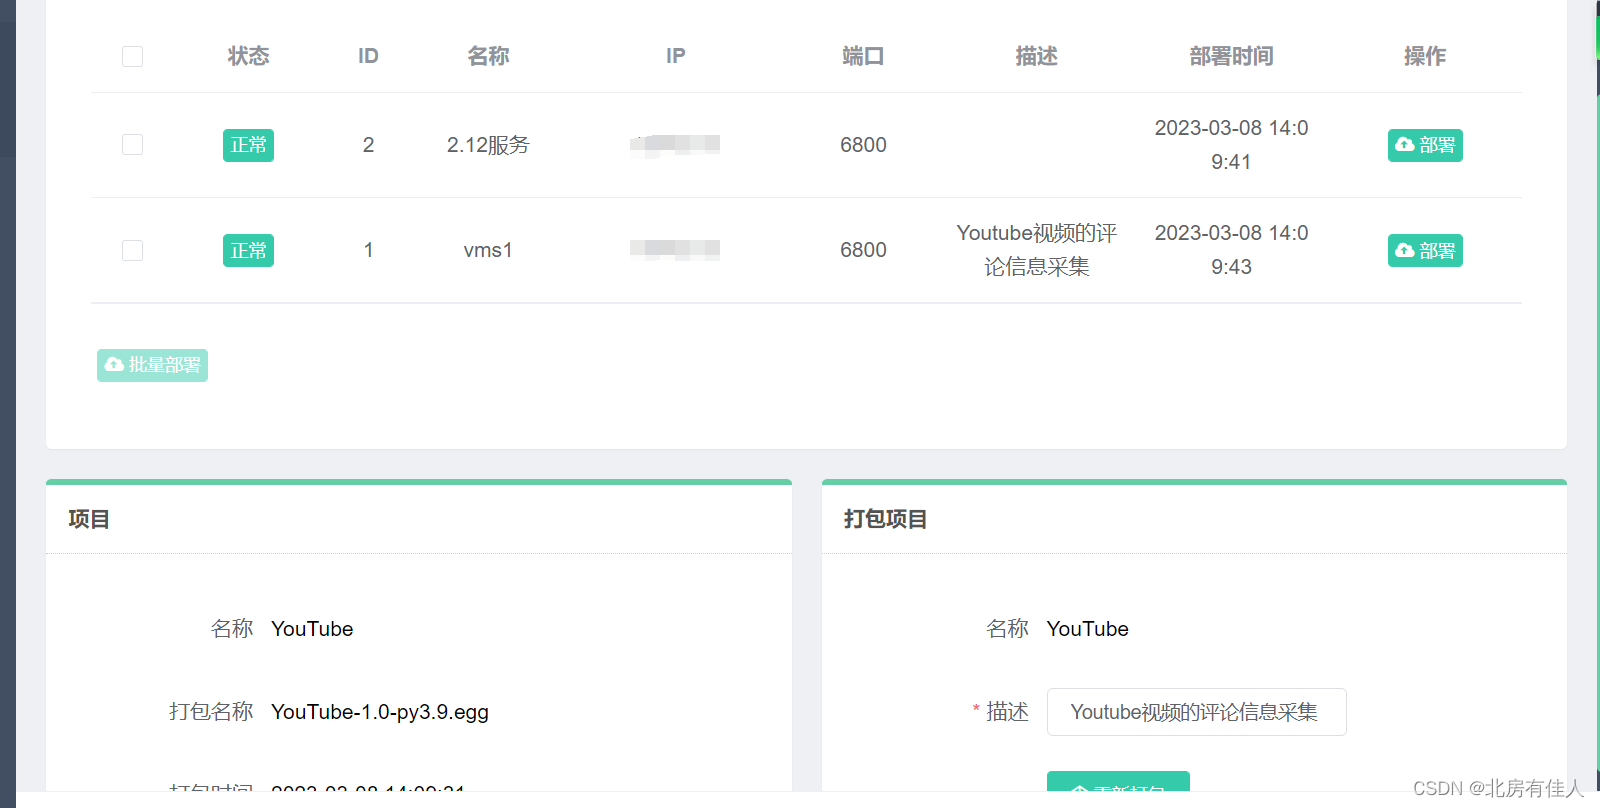
Task: Click the blurred IP cell of 2.12服务 row
Action: click(x=675, y=145)
